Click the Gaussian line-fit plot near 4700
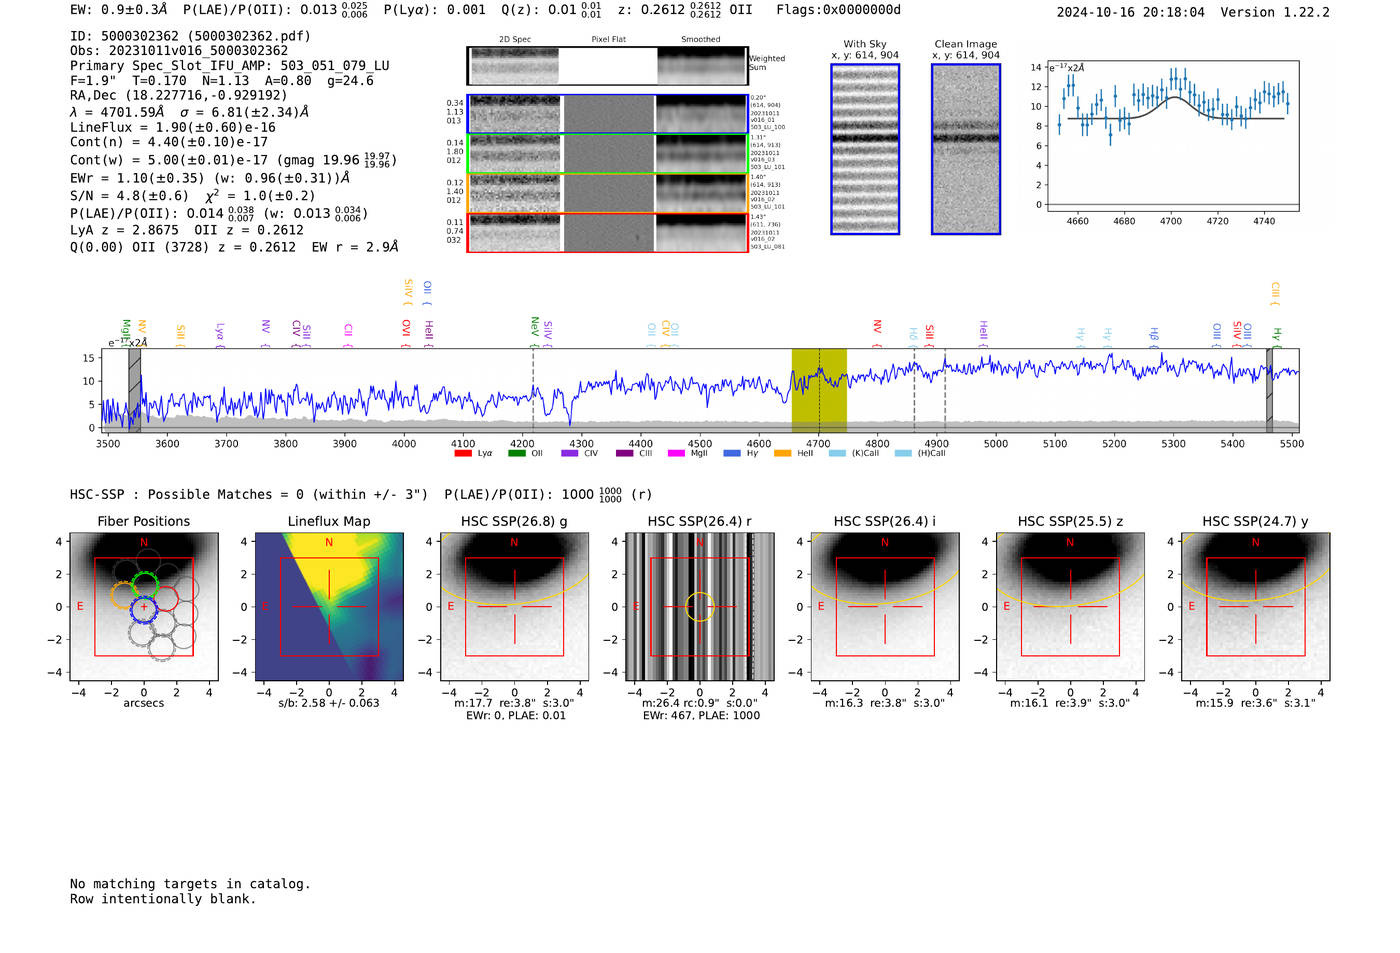 point(1172,136)
